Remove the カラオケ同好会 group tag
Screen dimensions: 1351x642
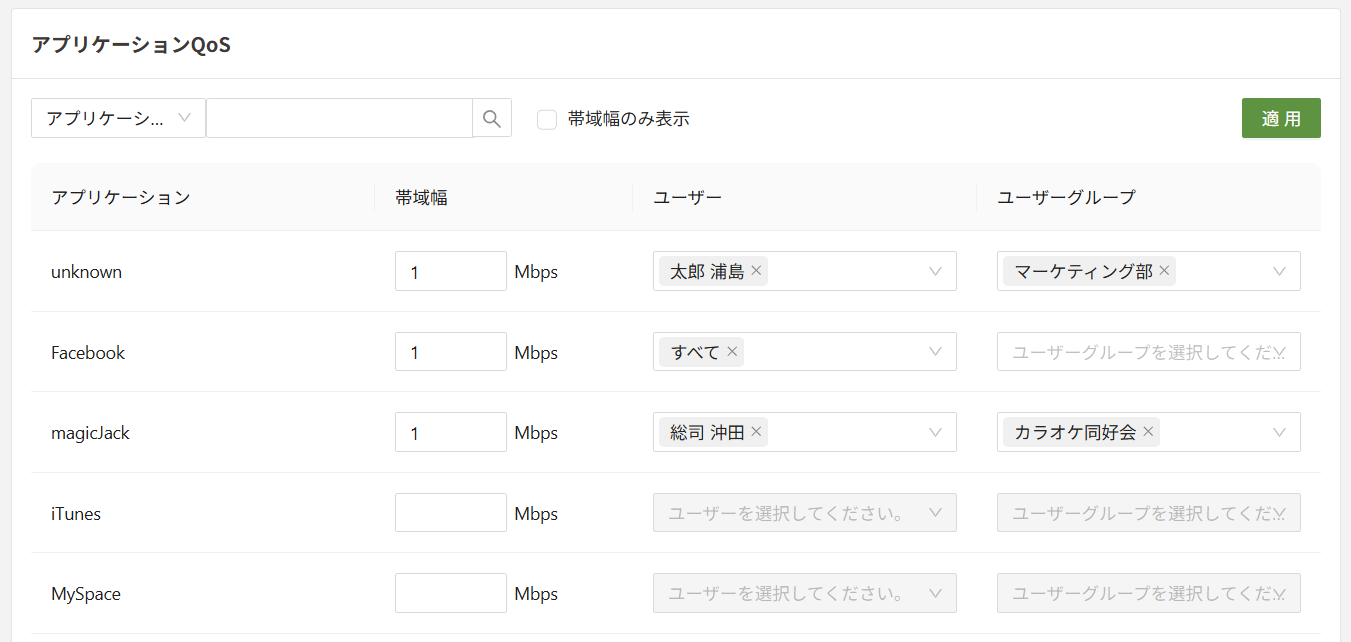(x=1148, y=432)
